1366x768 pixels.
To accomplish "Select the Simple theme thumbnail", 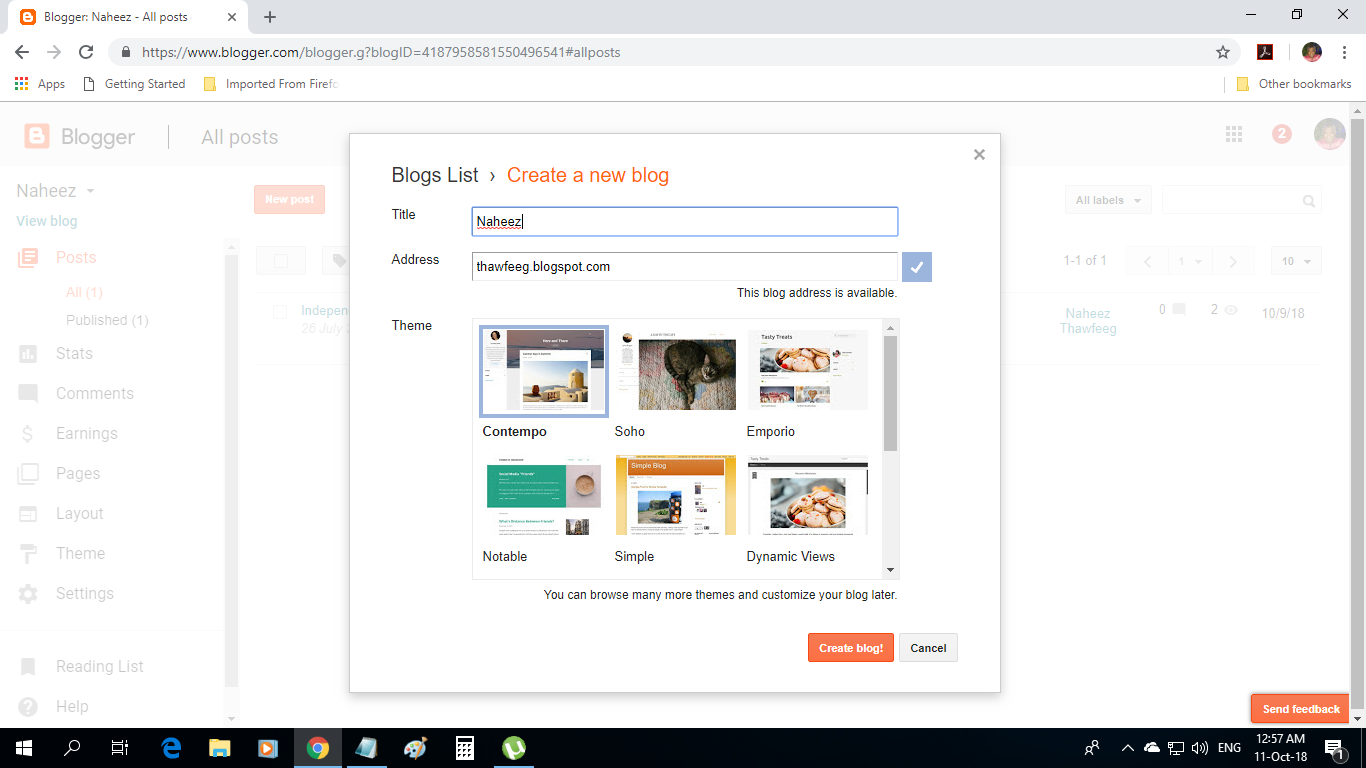I will click(676, 496).
